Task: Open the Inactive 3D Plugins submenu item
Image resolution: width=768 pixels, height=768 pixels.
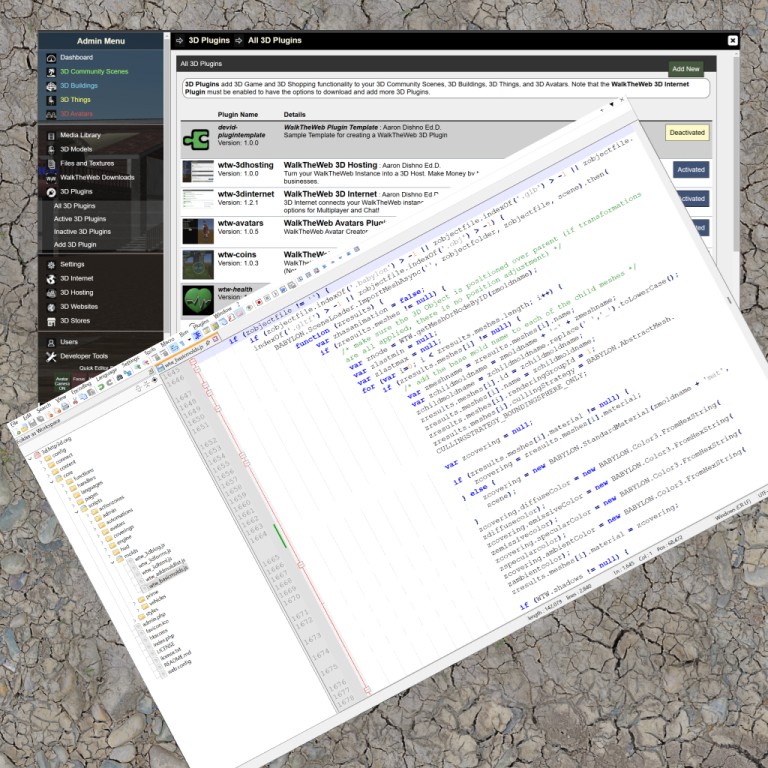Action: (82, 232)
